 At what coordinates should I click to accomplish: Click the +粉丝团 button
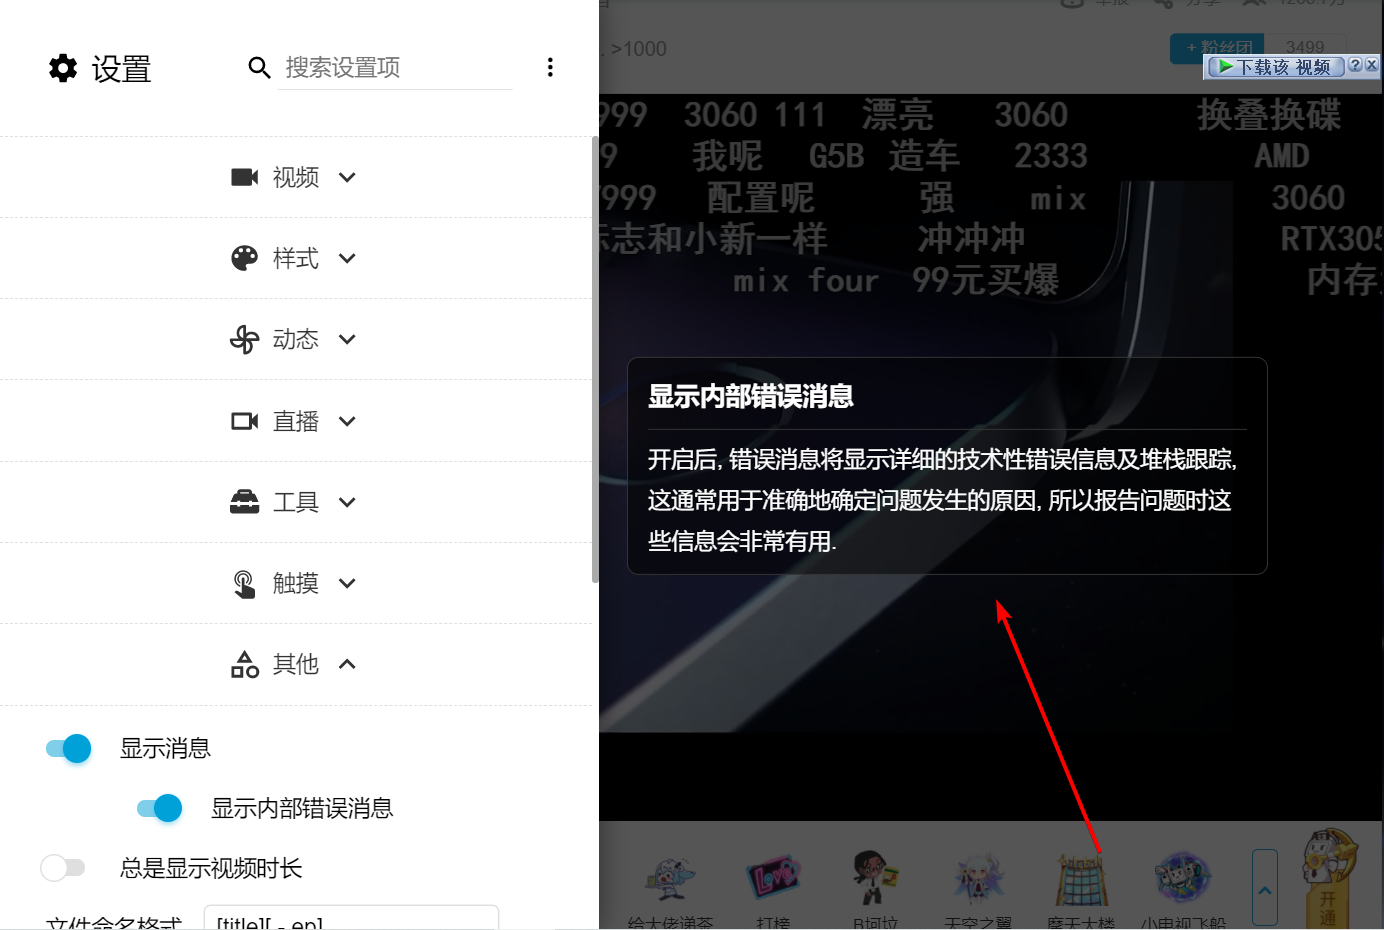(1218, 47)
